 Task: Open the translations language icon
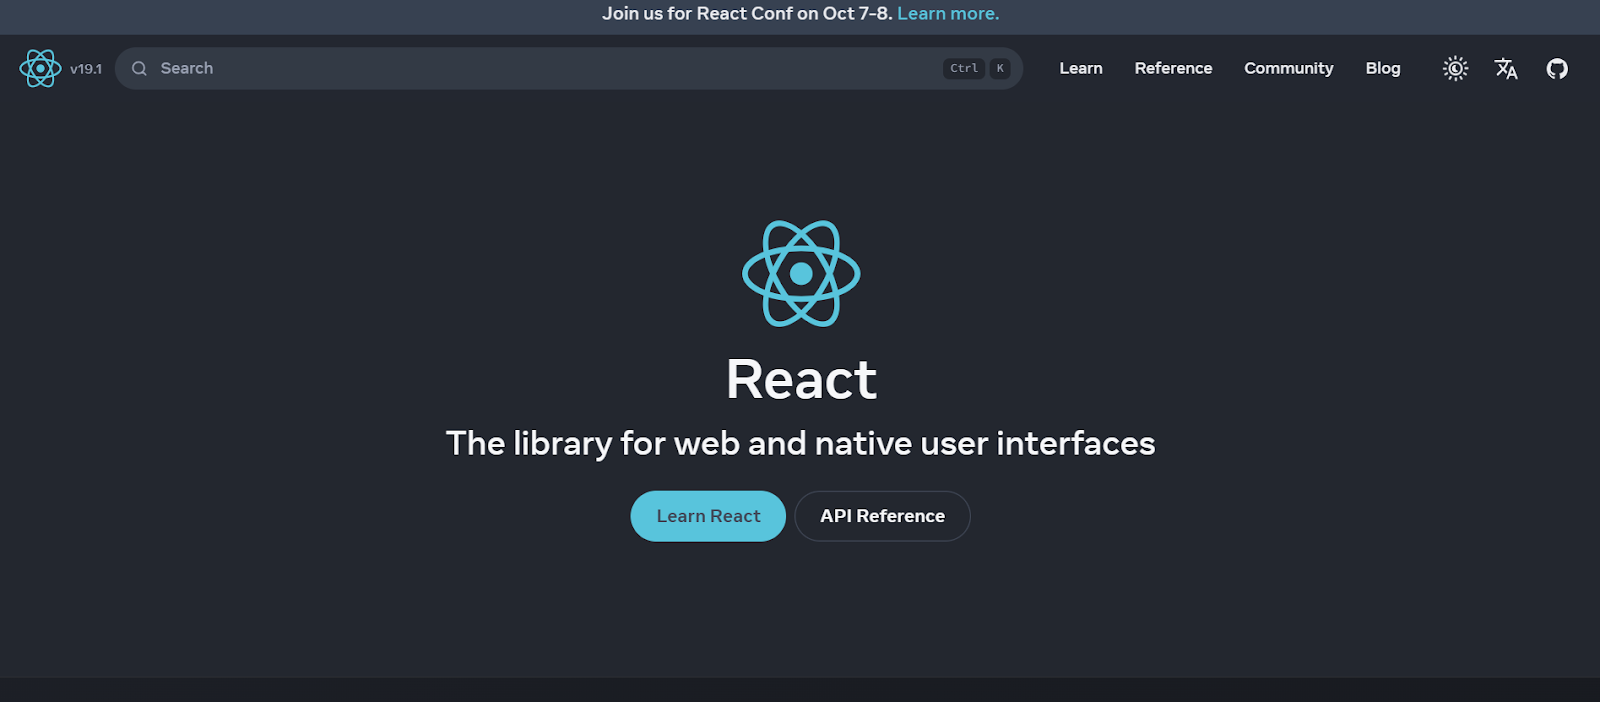(1506, 68)
